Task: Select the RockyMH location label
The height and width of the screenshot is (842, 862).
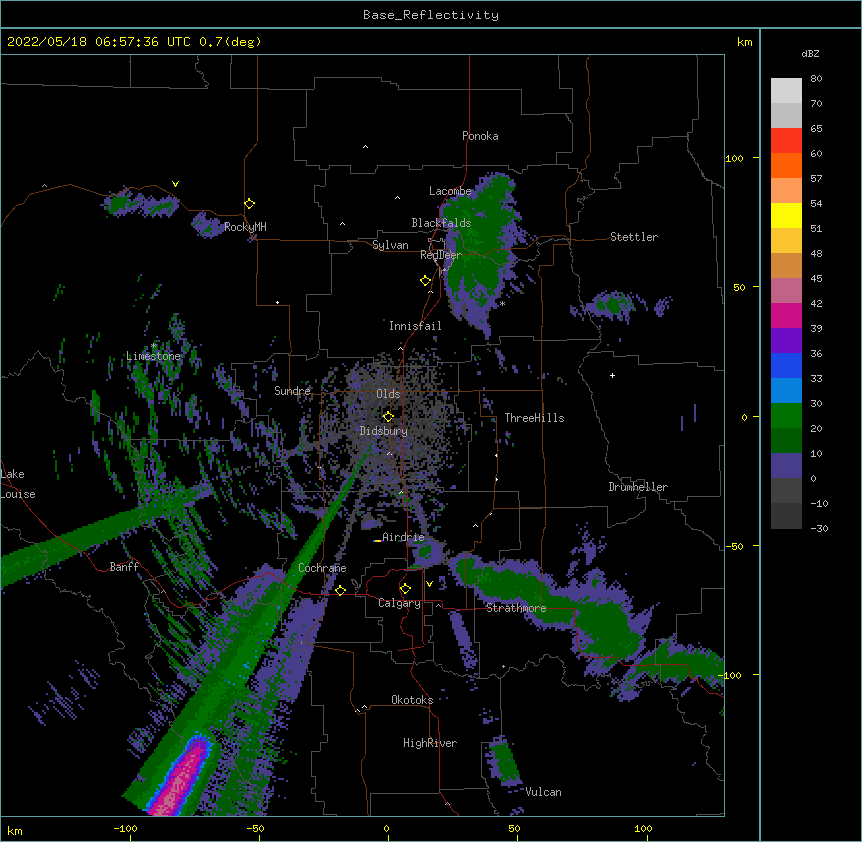Action: pos(245,227)
